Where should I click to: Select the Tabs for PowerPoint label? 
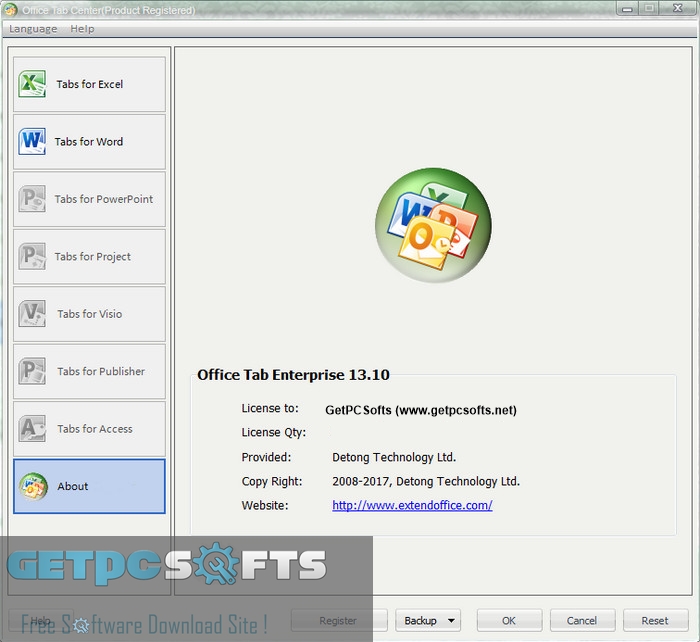(x=104, y=199)
